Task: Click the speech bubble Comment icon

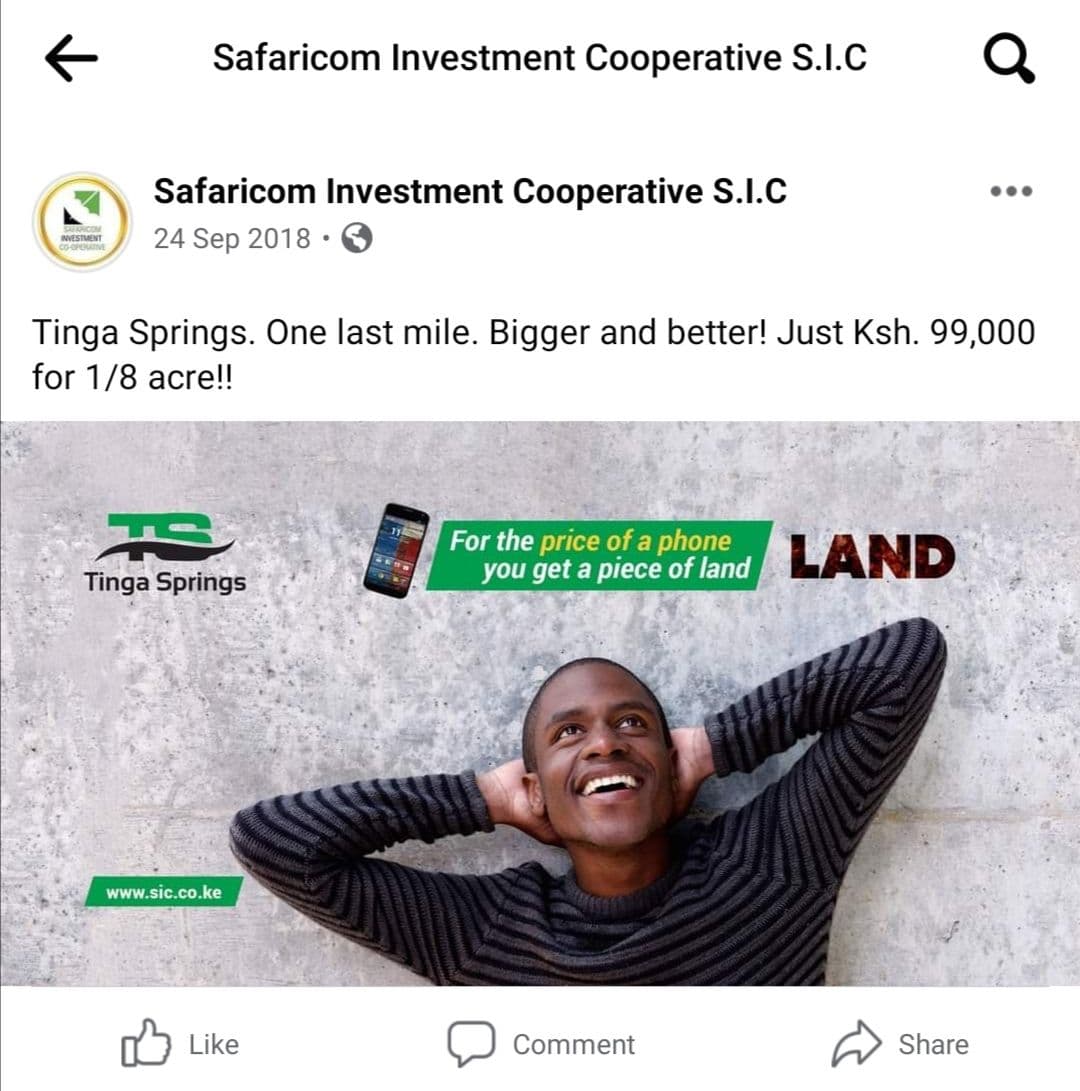Action: coord(471,1044)
